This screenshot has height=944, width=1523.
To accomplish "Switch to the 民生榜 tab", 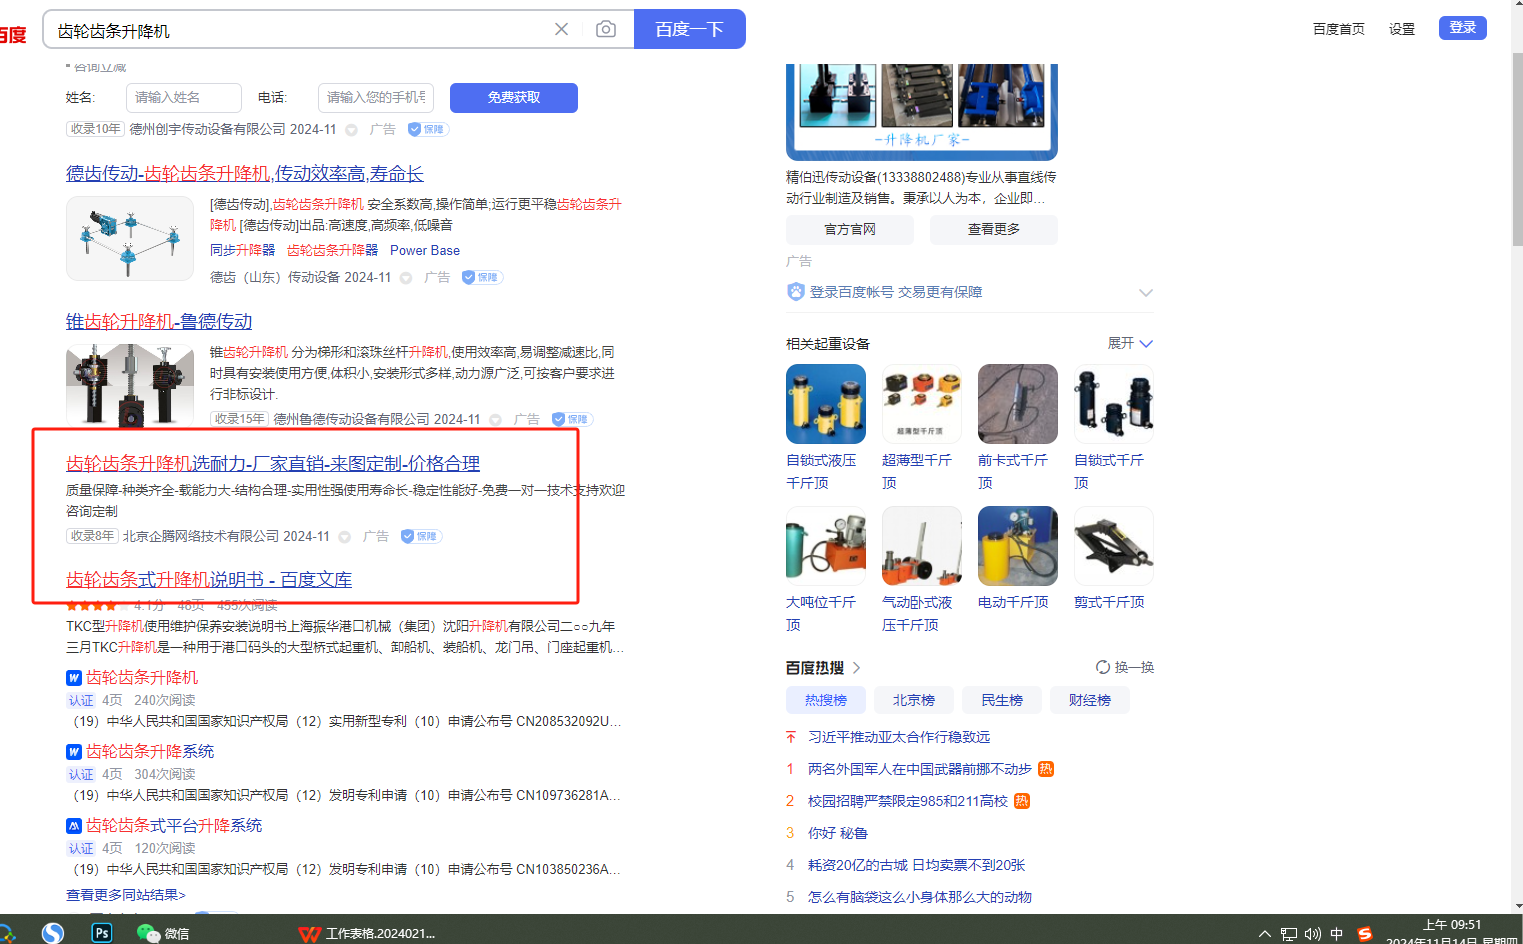I will [x=1001, y=700].
